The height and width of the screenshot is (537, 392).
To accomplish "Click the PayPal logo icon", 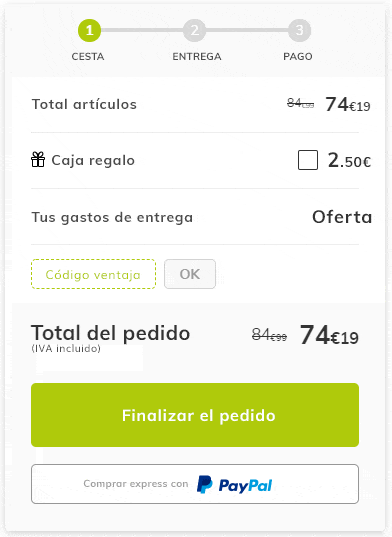I will point(204,484).
